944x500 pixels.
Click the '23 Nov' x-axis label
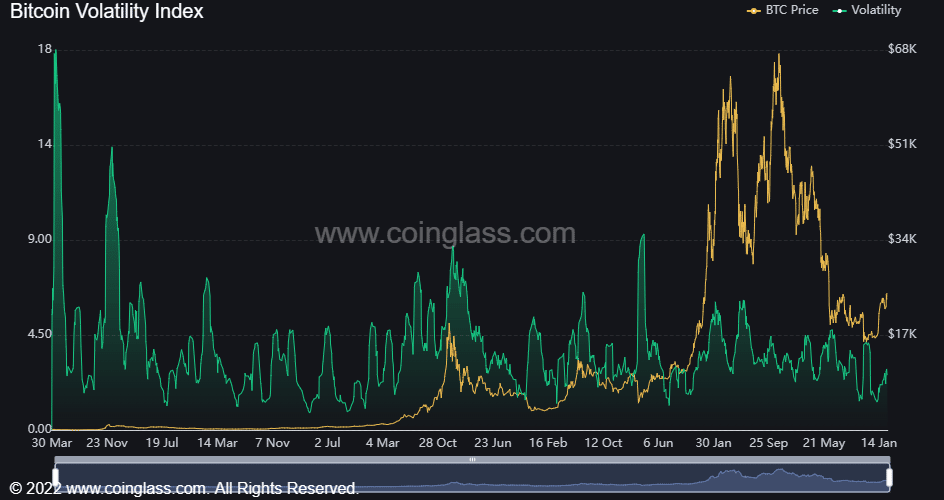tap(107, 443)
